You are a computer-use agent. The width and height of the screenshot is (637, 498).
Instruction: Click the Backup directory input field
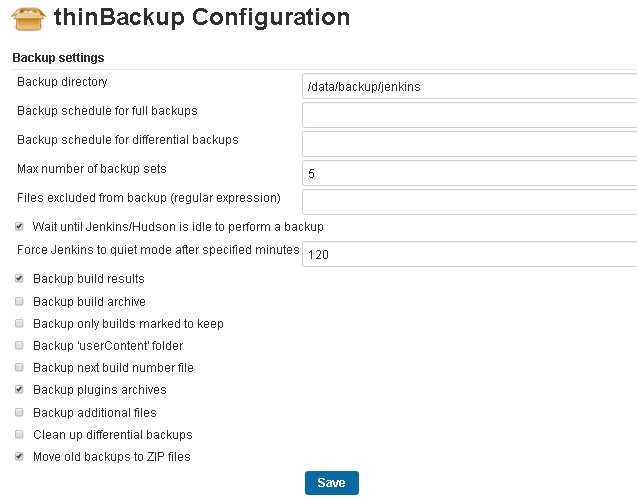pos(470,86)
